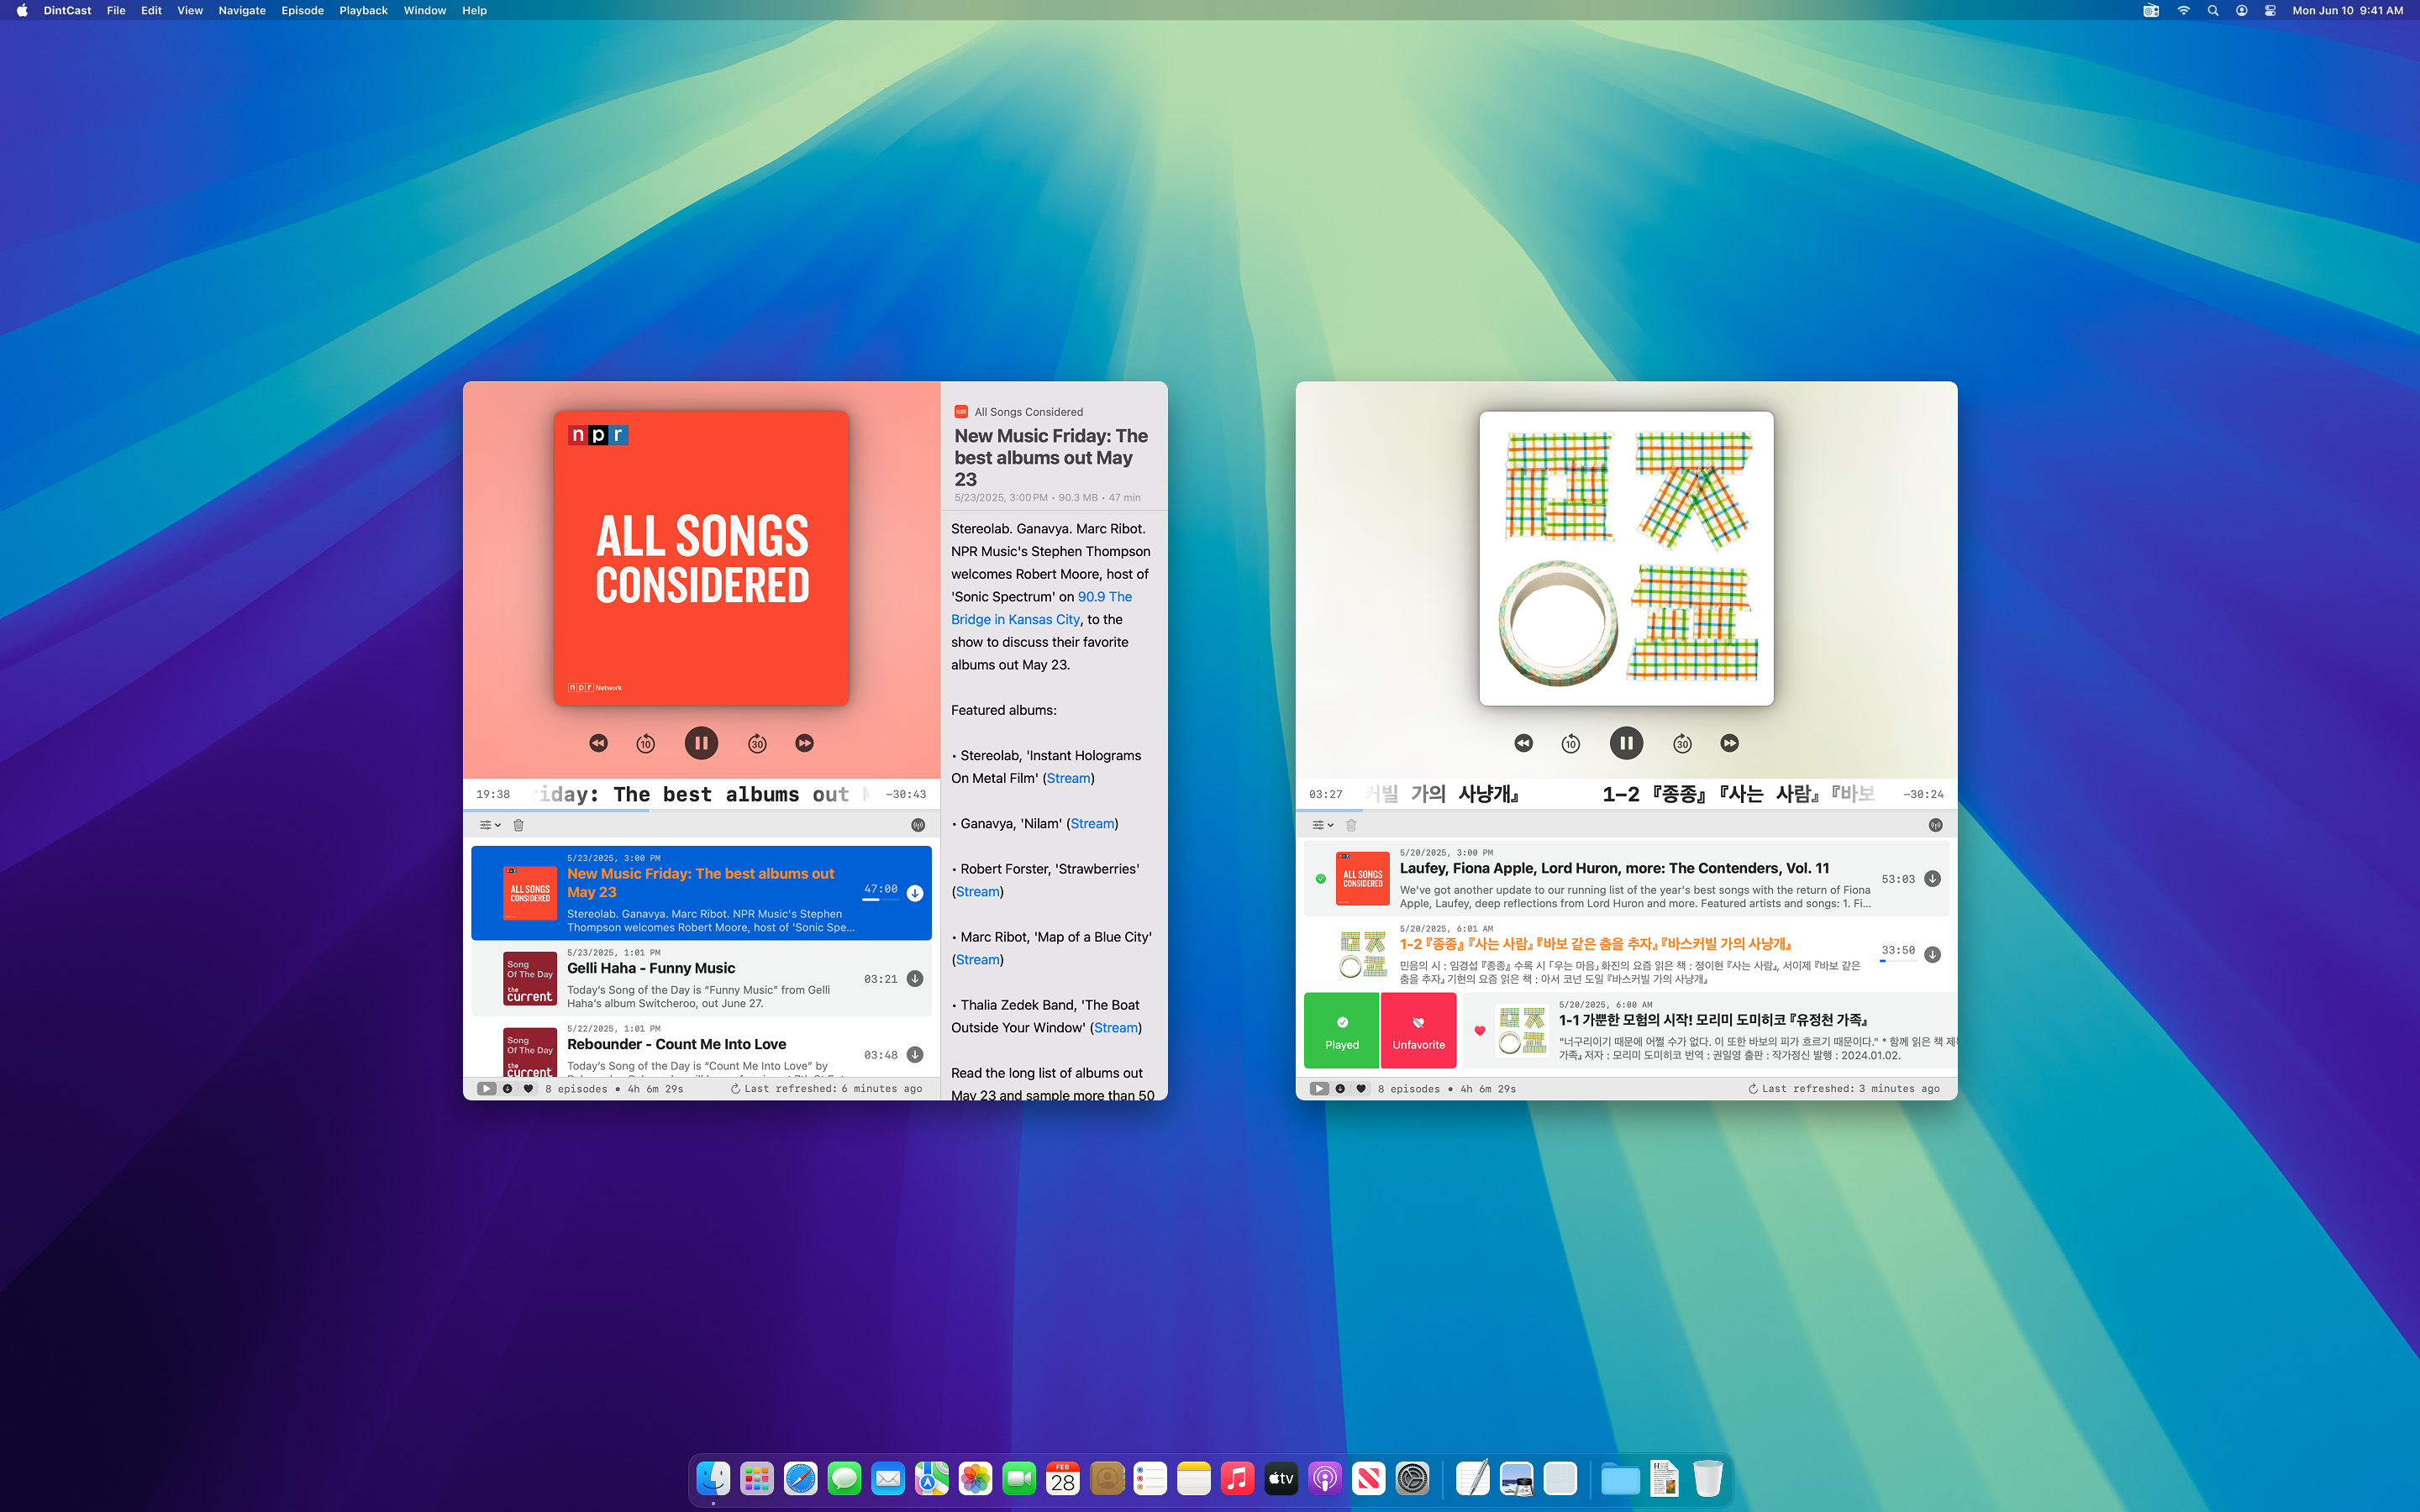The image size is (2420, 1512).
Task: Launch Podcasts from the Dock
Action: point(1324,1478)
